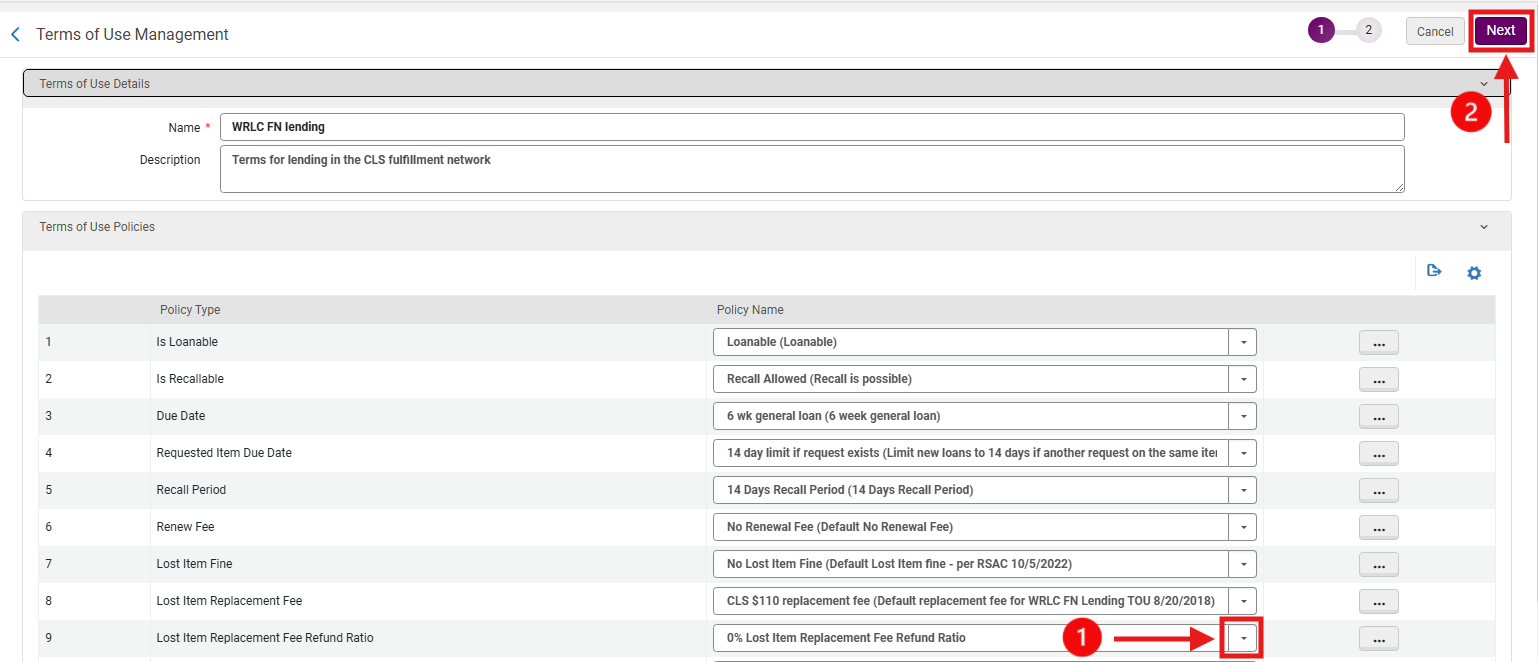Click the back arrow beside Terms of Use Management
Image resolution: width=1538 pixels, height=662 pixels.
(x=15, y=34)
